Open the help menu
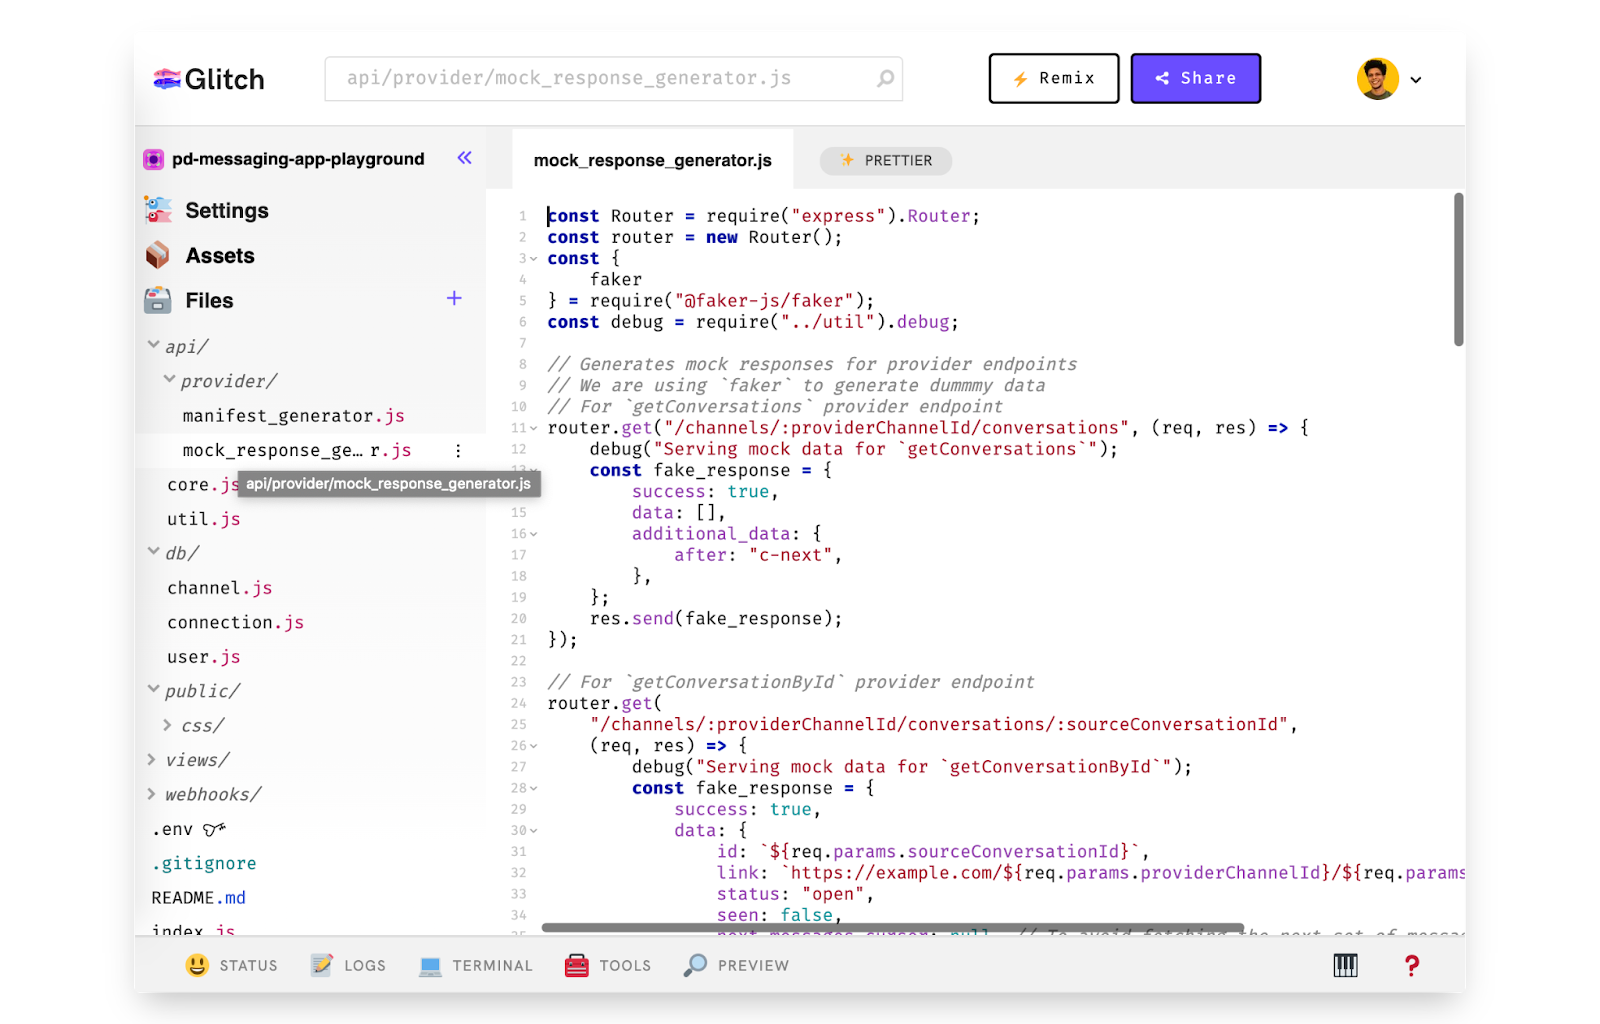 [x=1411, y=965]
